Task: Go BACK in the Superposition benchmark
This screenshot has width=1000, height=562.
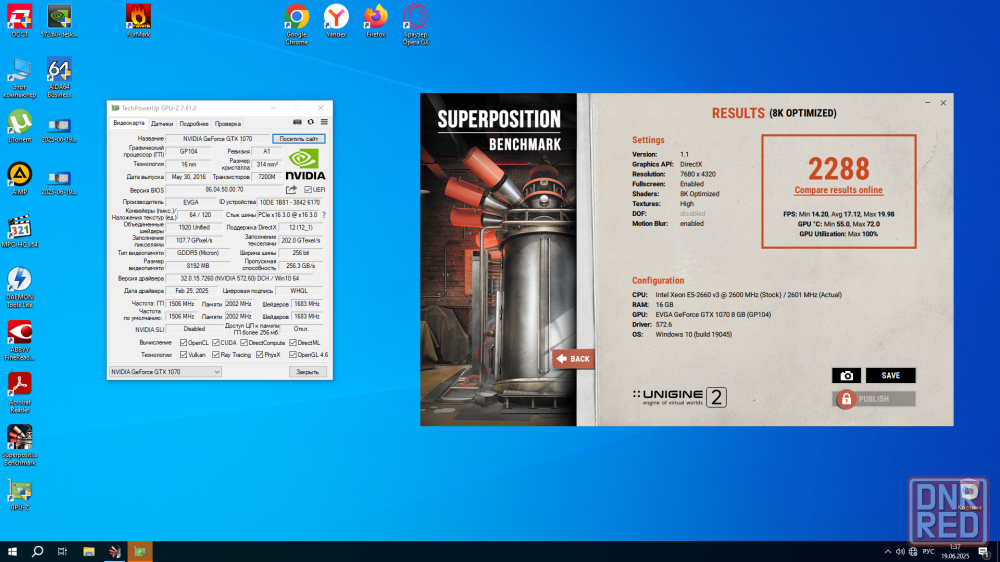Action: click(x=573, y=359)
